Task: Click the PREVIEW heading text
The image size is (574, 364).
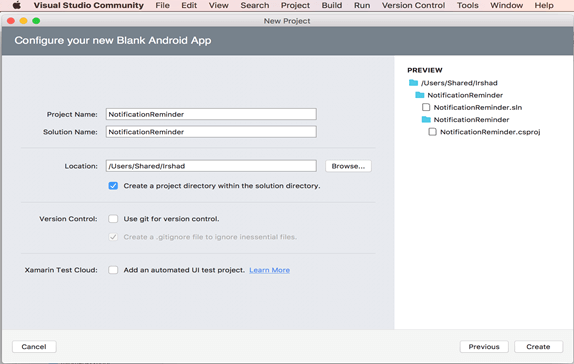Action: click(425, 70)
